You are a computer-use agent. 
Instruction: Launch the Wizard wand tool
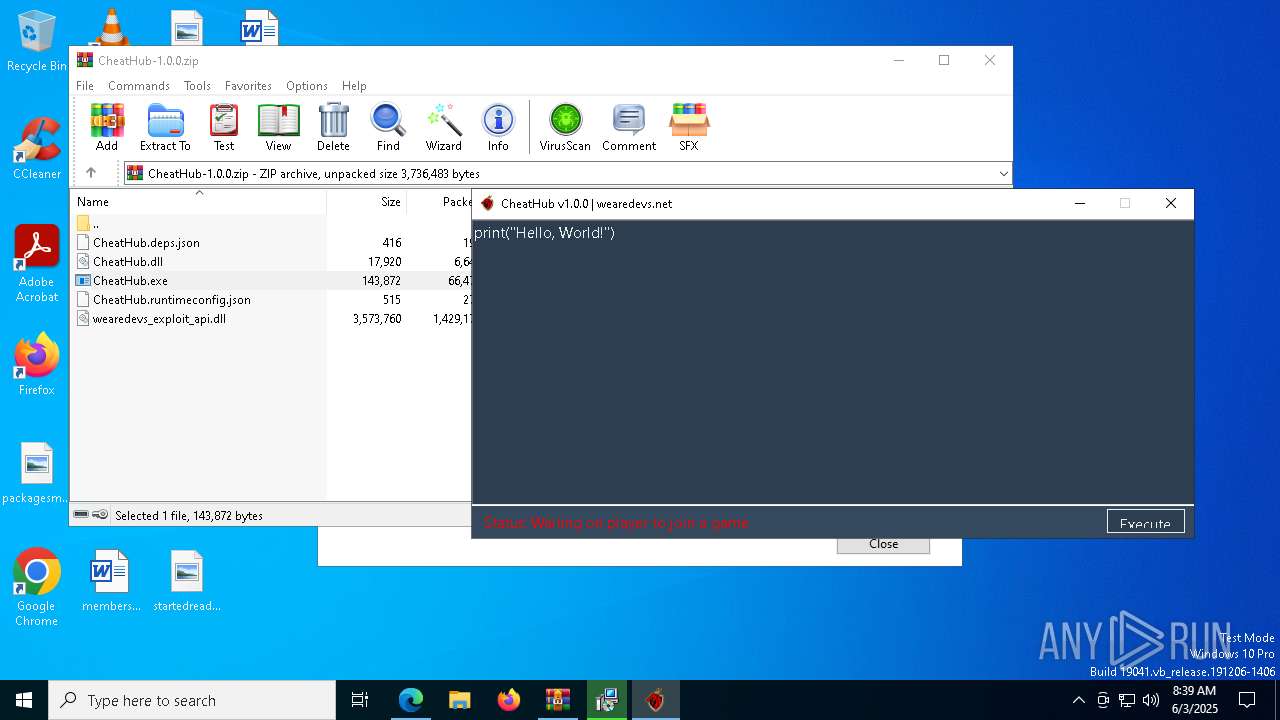coord(444,127)
